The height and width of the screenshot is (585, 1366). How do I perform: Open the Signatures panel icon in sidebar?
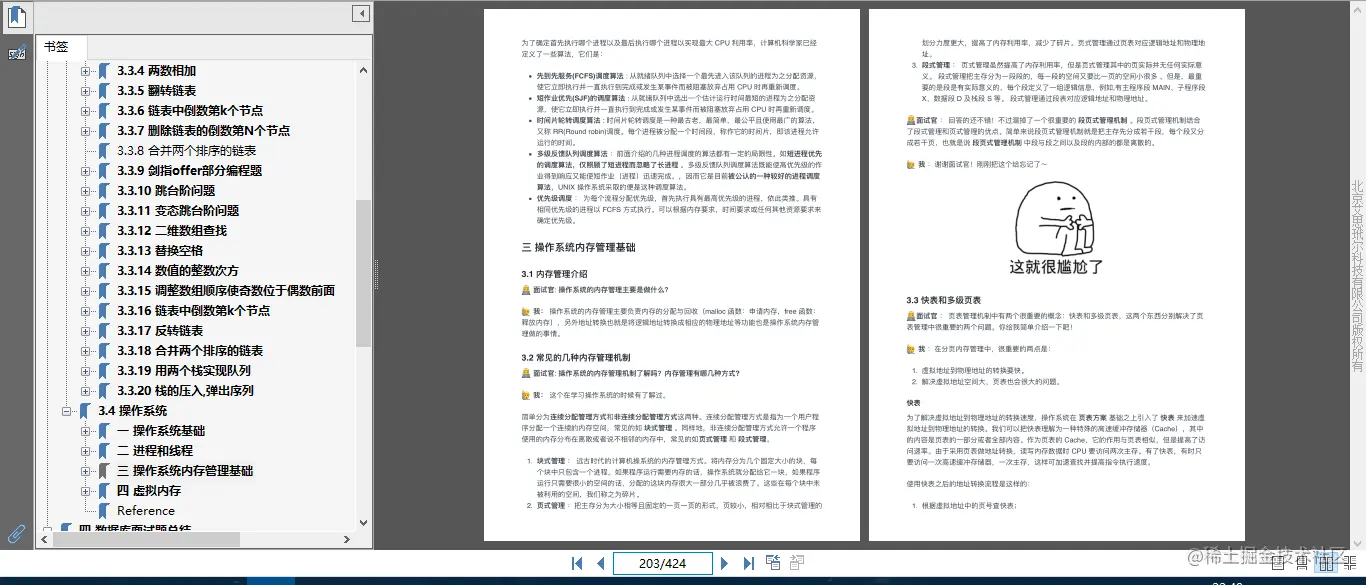(x=17, y=53)
